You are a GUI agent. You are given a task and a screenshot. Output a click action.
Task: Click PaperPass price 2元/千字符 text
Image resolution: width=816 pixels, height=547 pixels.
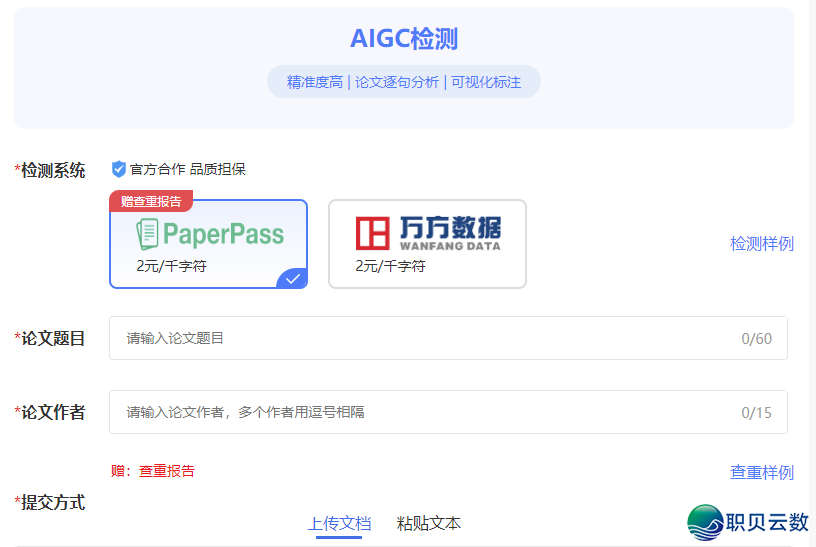click(x=171, y=266)
